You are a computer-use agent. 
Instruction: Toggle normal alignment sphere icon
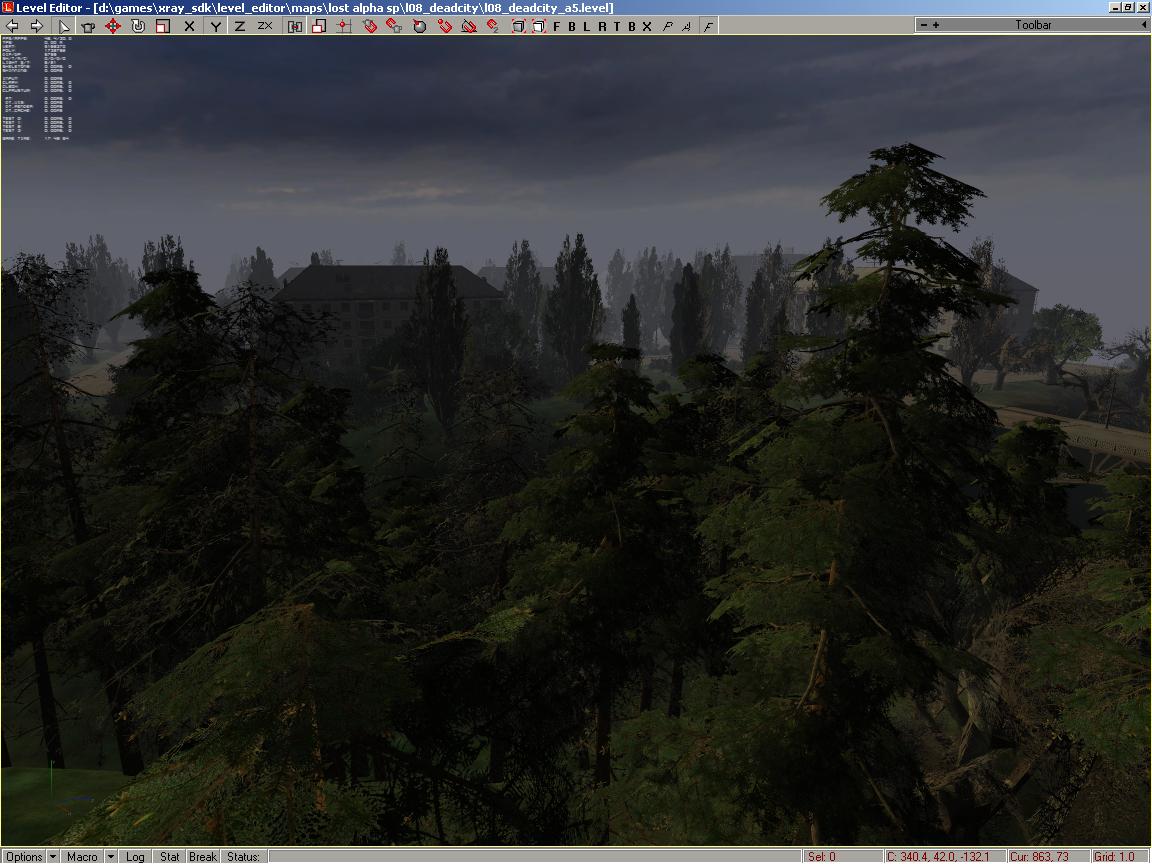[420, 26]
